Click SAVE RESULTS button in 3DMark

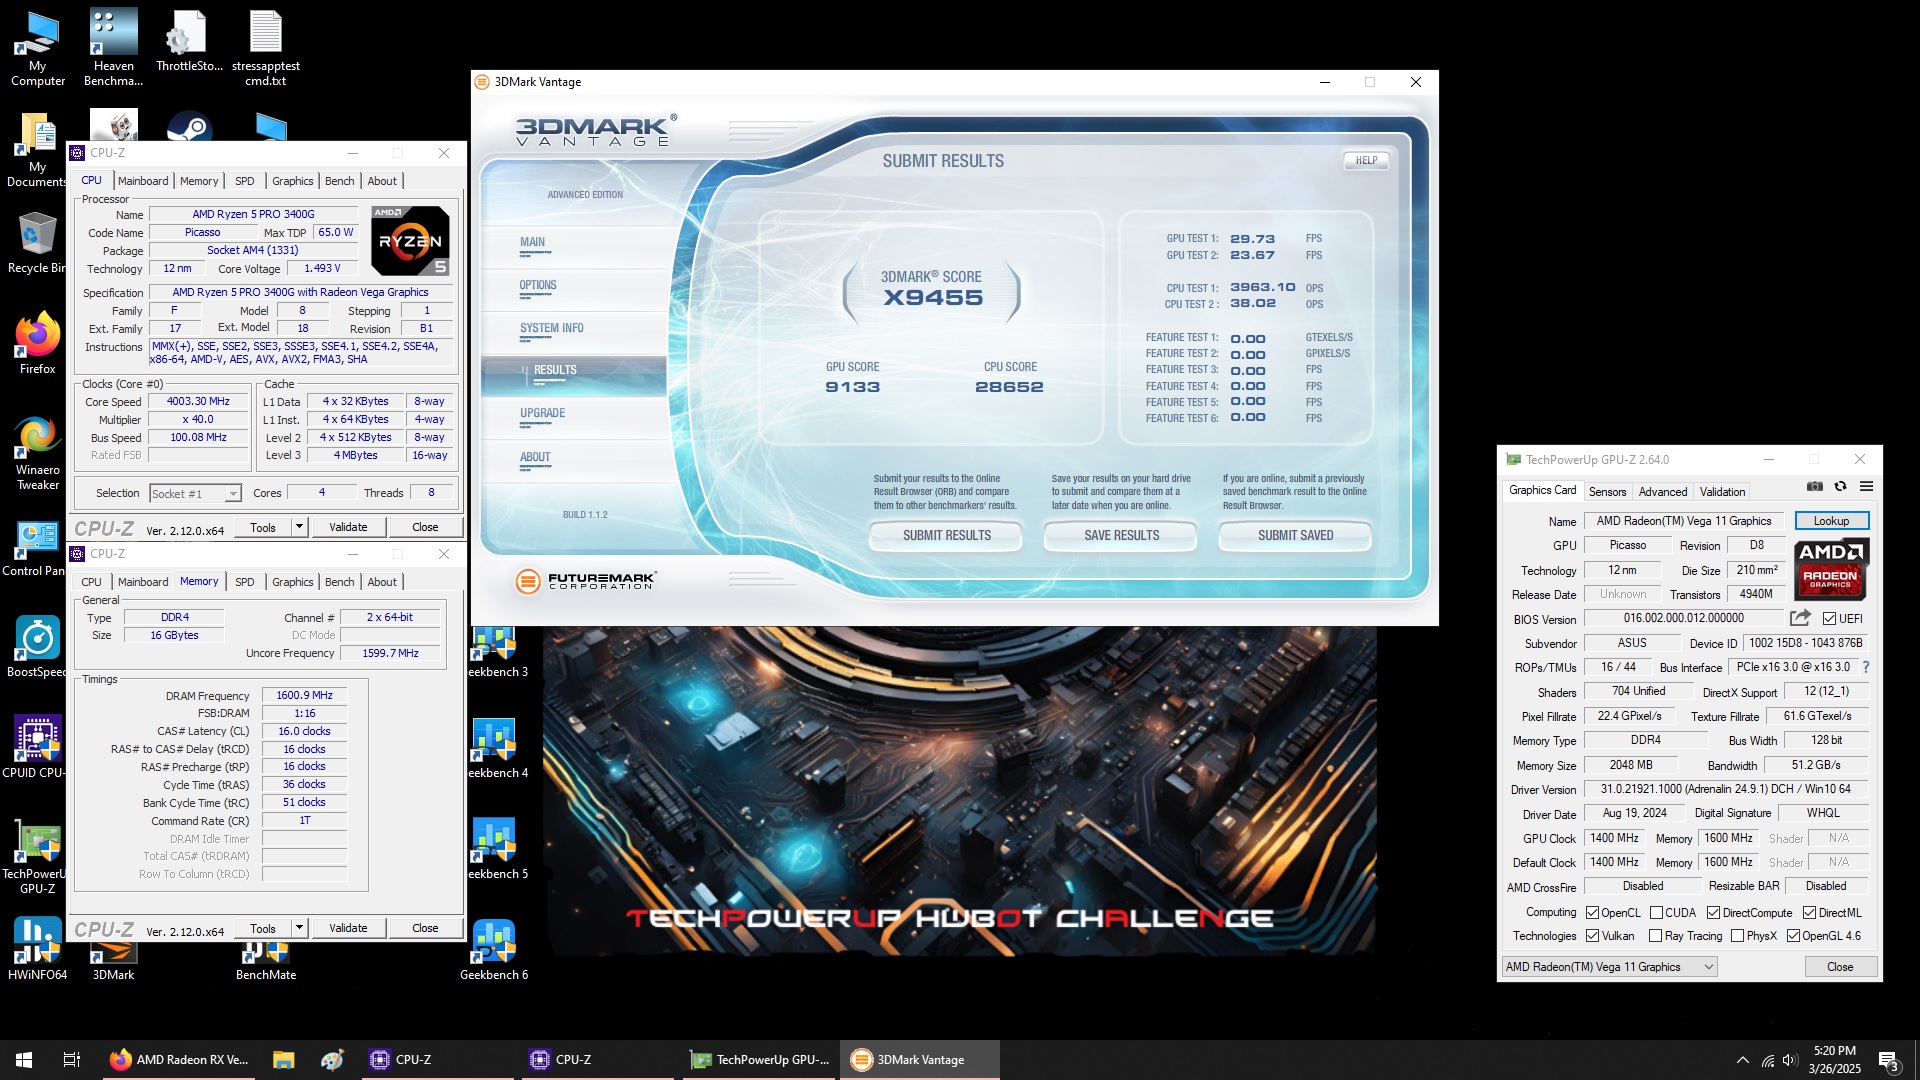1121,536
